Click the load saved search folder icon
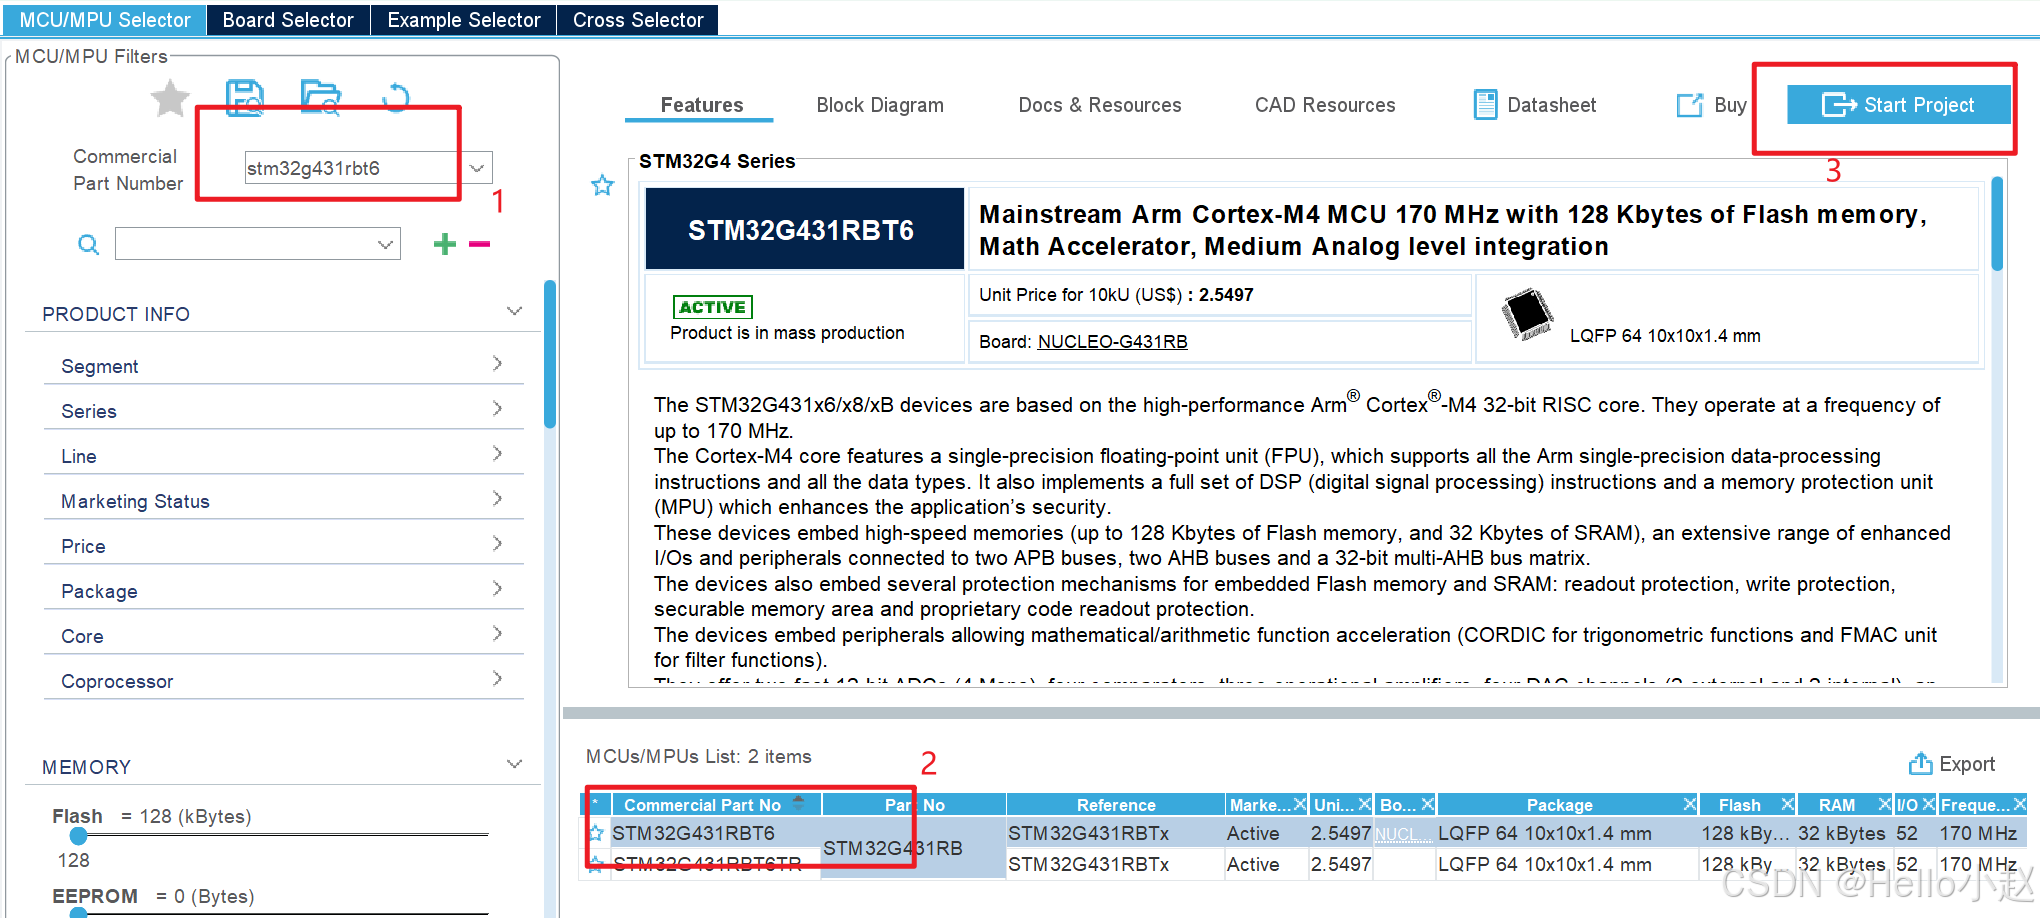The image size is (2040, 918). point(321,97)
